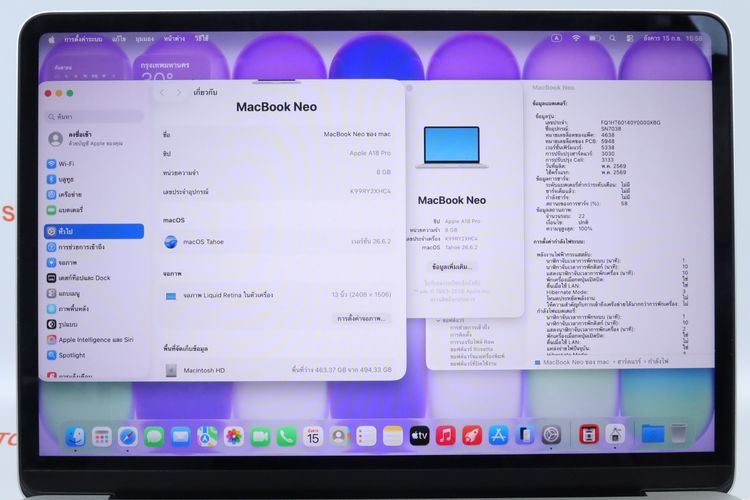This screenshot has width=750, height=500.
Task: Open Music from the Dock
Action: tap(445, 436)
